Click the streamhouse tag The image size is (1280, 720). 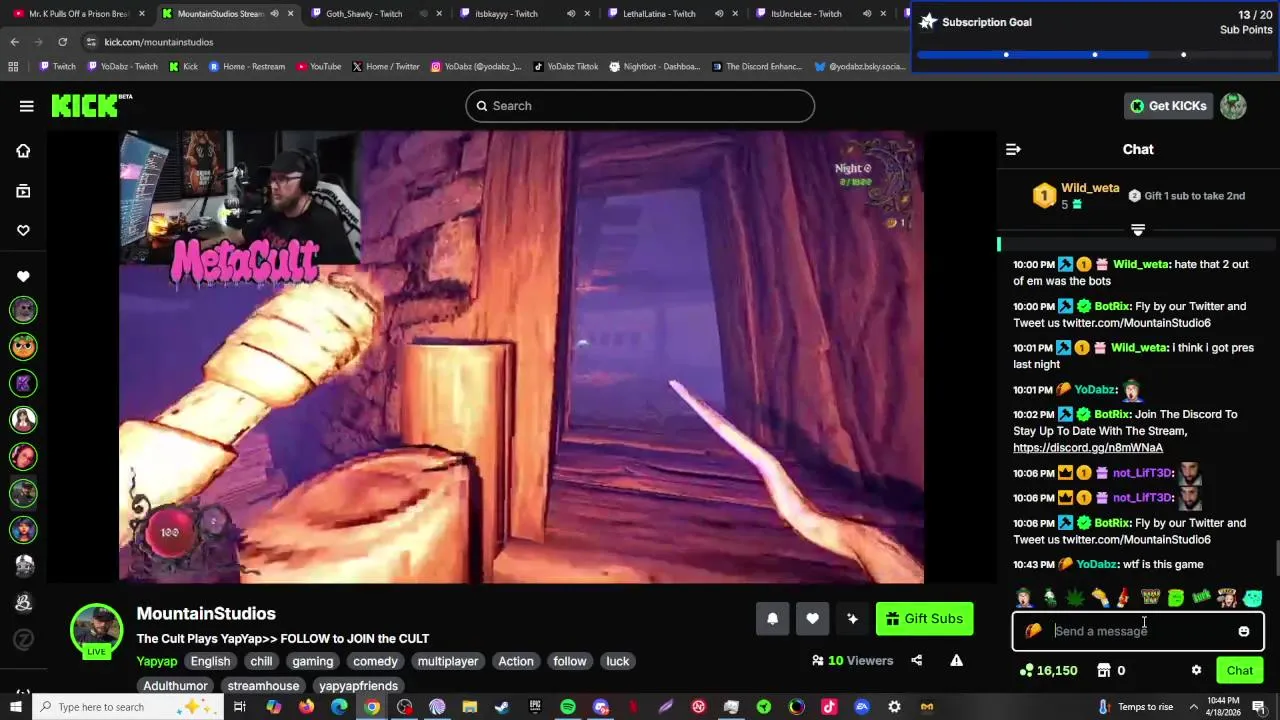263,686
